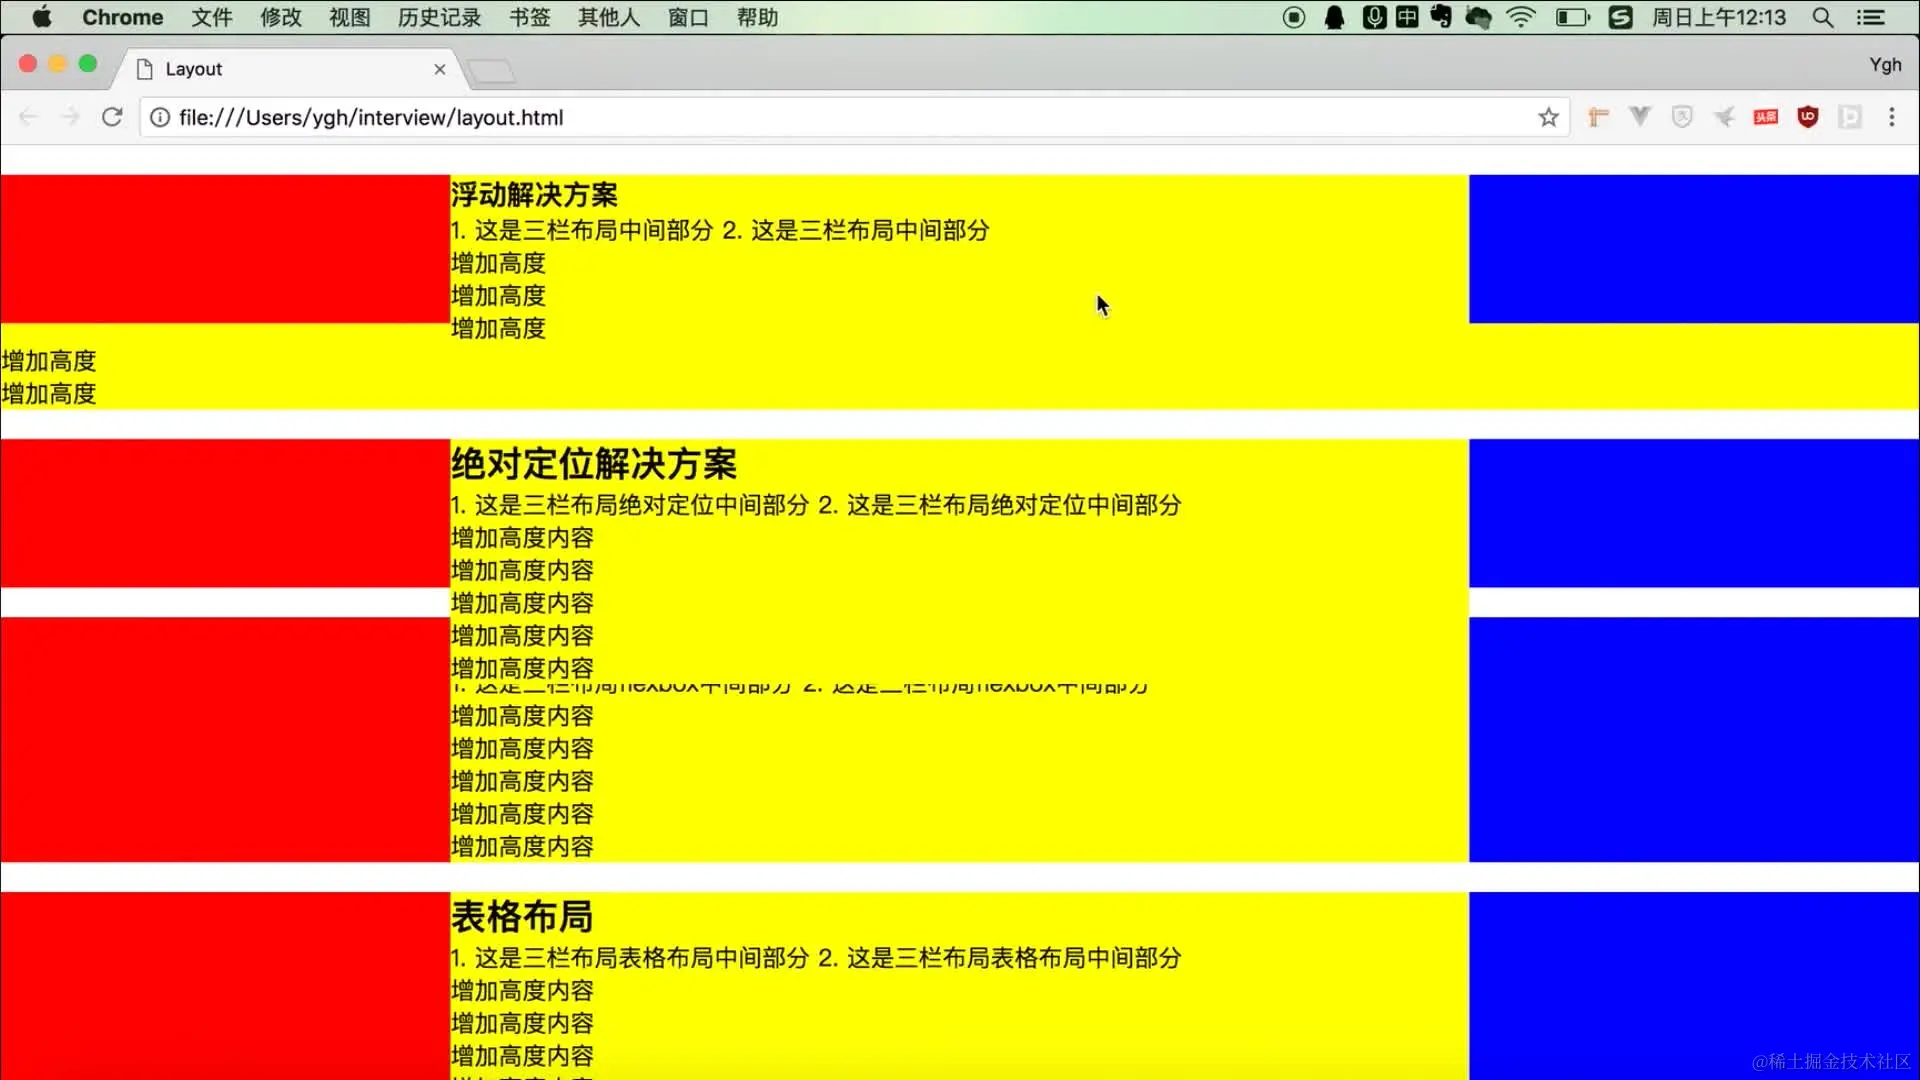Close the Layout tab
Image resolution: width=1920 pixels, height=1080 pixels.
coord(439,69)
